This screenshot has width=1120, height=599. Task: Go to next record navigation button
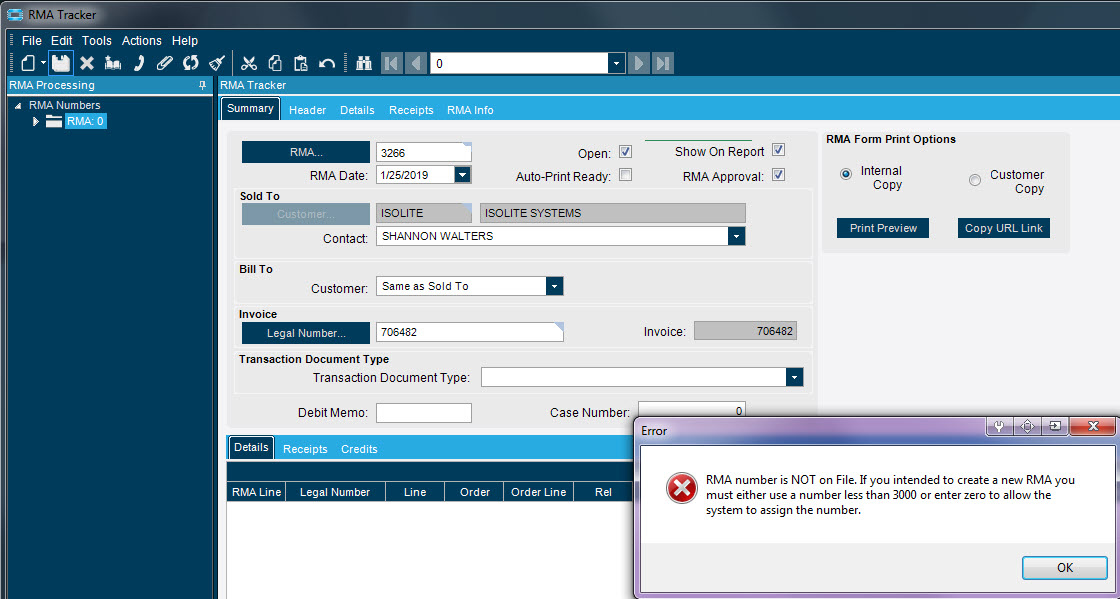(639, 63)
